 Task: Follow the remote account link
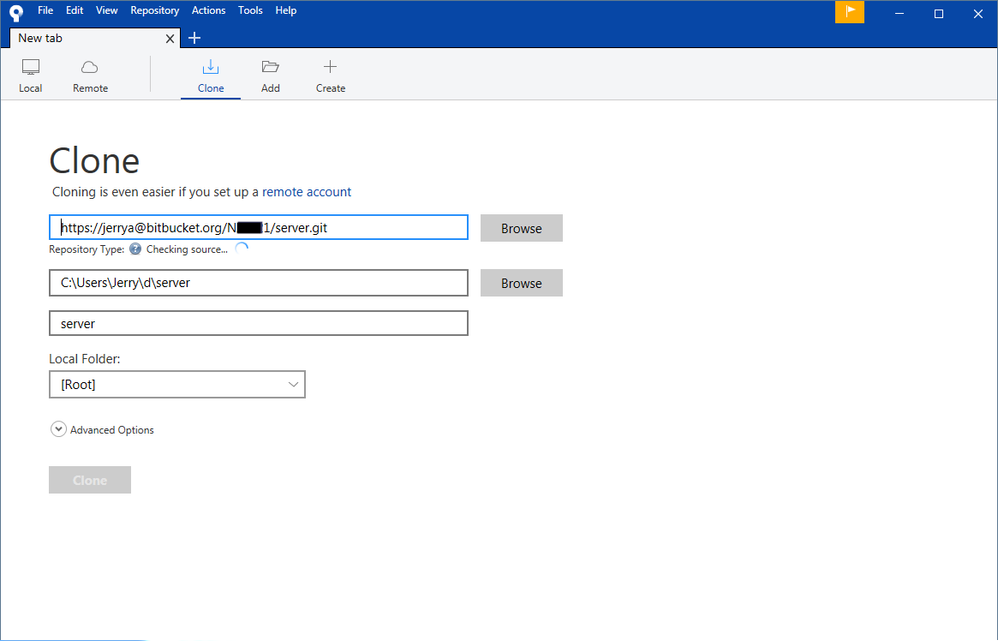point(306,192)
